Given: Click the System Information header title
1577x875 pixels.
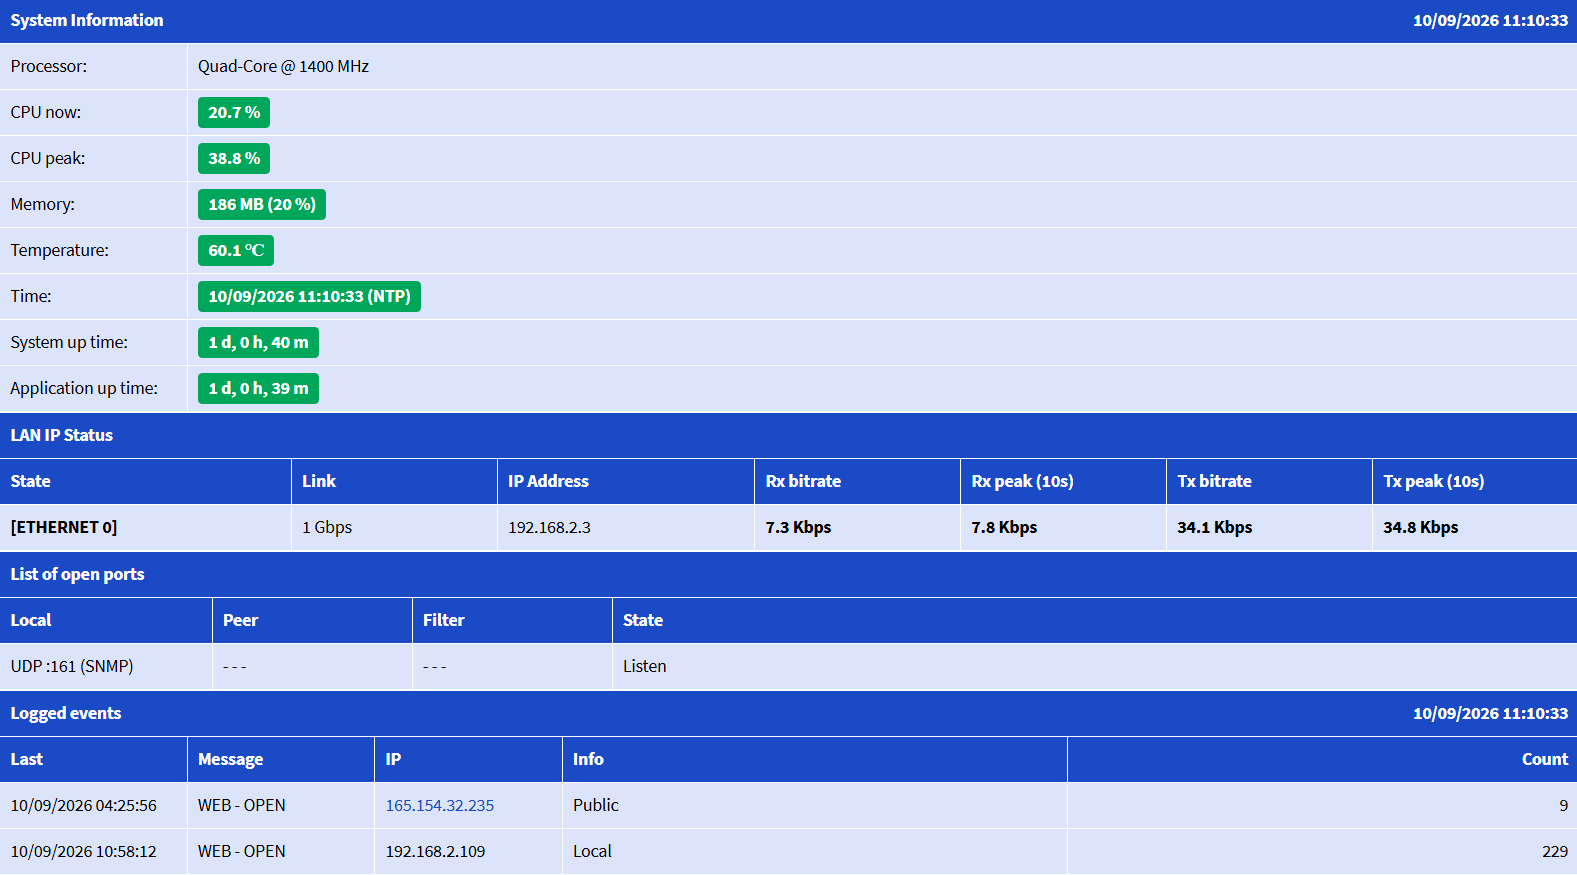Looking at the screenshot, I should (87, 20).
